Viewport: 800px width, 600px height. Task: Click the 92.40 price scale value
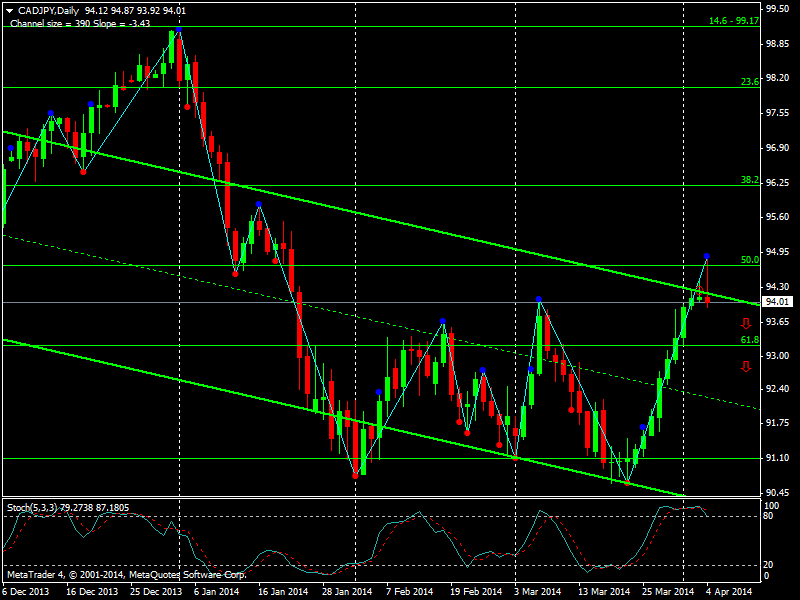pos(778,389)
